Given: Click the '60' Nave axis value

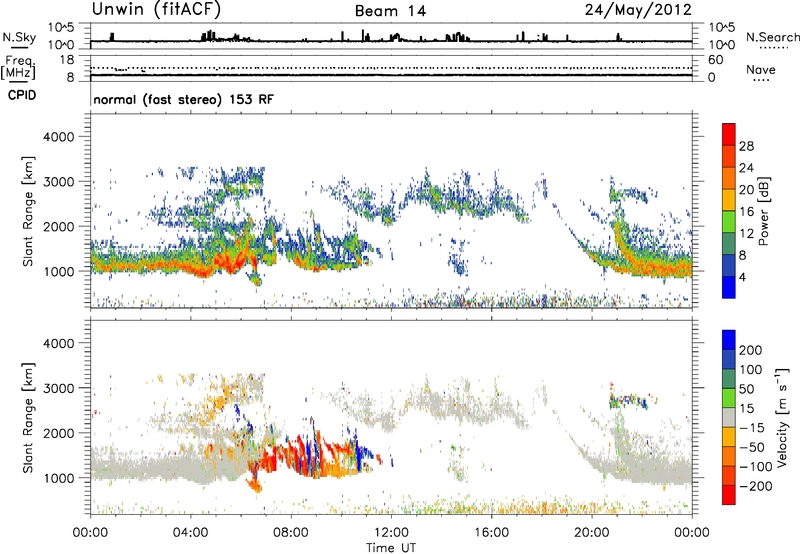Looking at the screenshot, I should [x=715, y=60].
